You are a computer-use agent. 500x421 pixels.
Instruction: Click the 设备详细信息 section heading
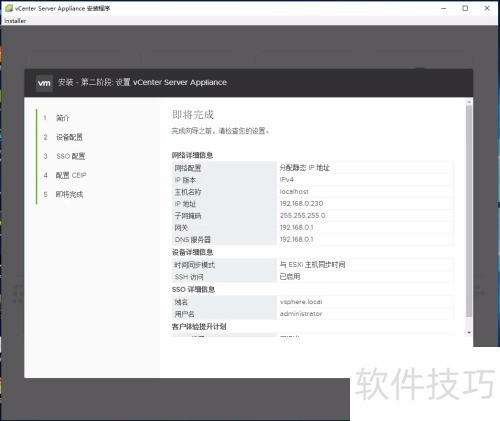tap(192, 252)
